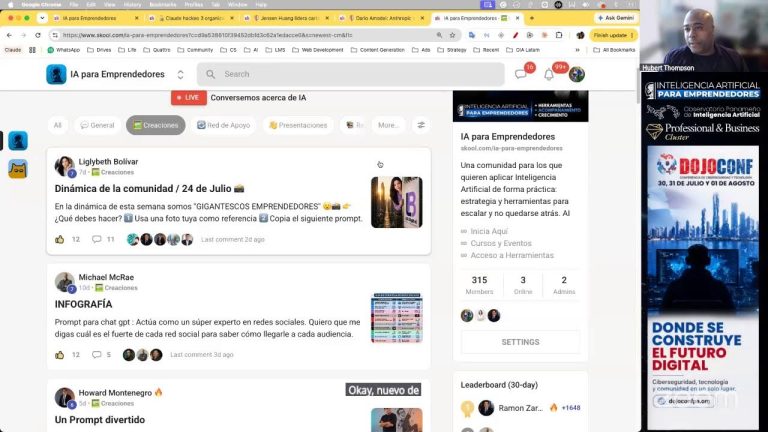The height and width of the screenshot is (432, 768).
Task: Open the Chrome profile avatar icon
Action: click(580, 35)
